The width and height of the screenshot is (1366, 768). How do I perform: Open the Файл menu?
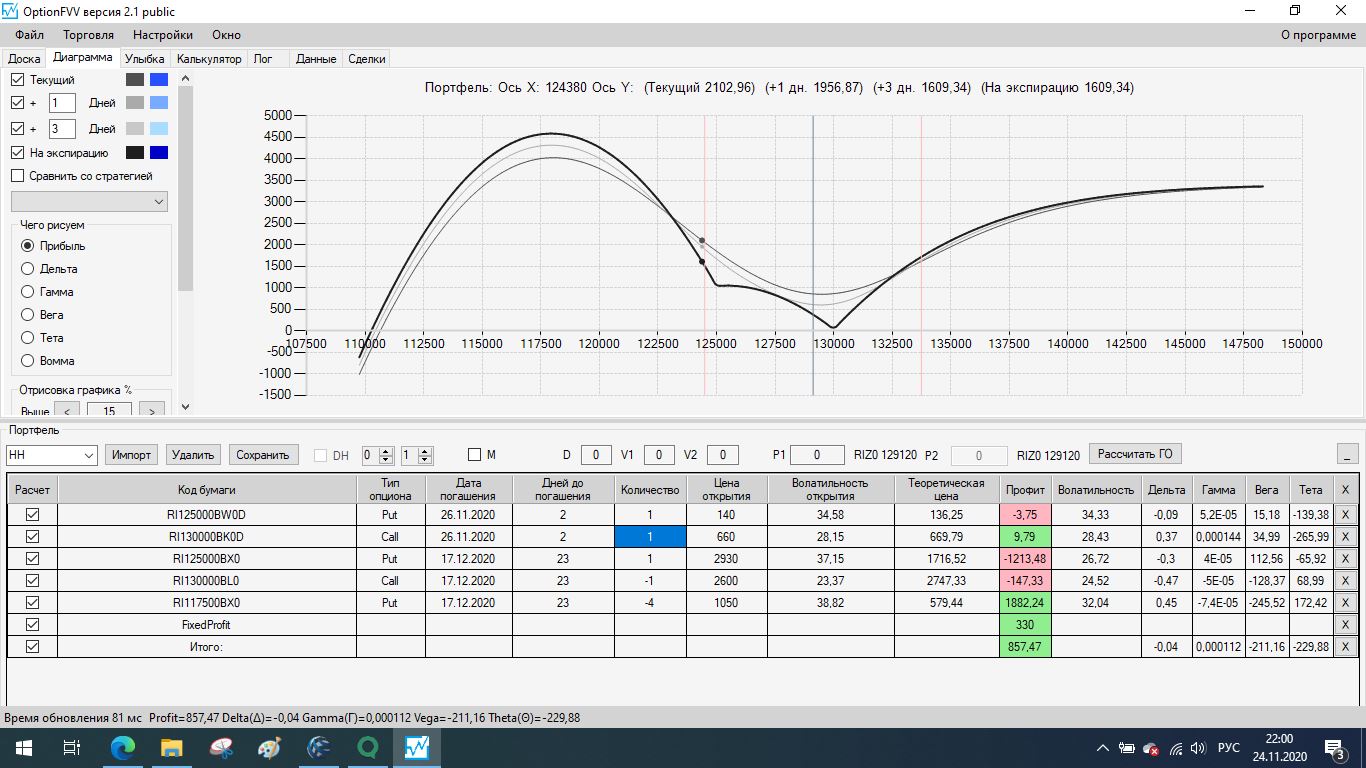[29, 35]
